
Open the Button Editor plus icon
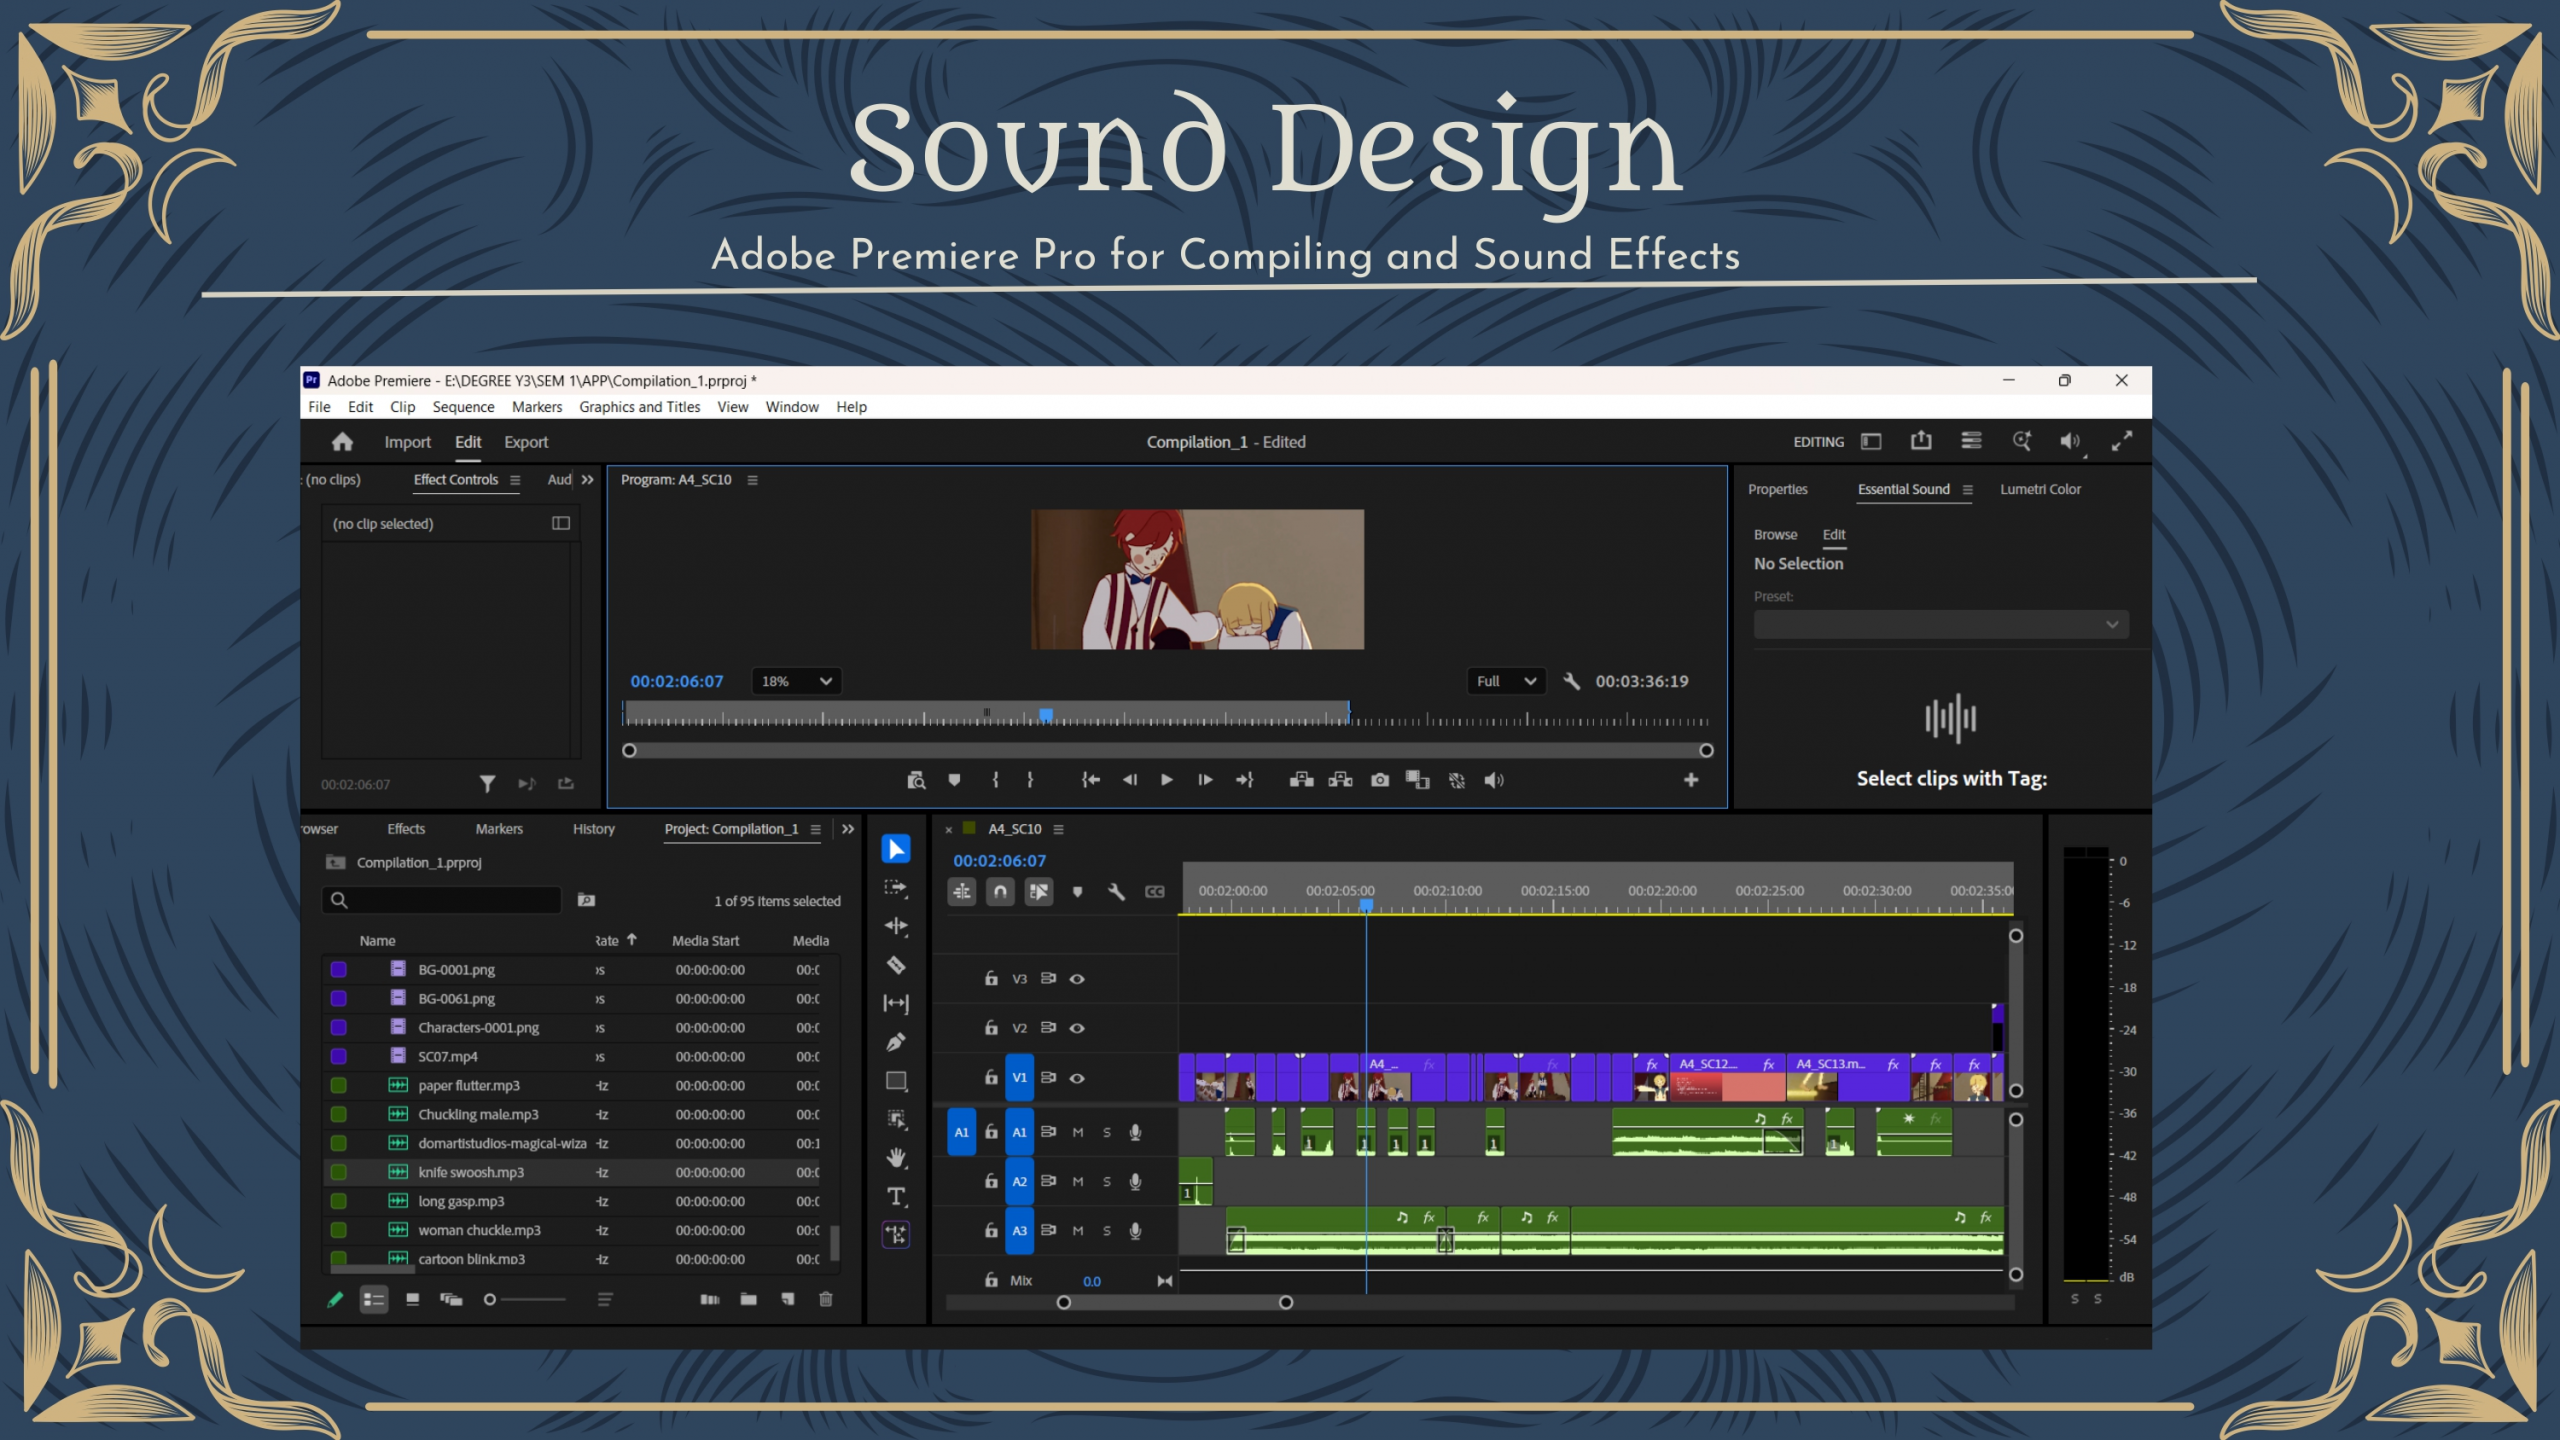point(1691,780)
